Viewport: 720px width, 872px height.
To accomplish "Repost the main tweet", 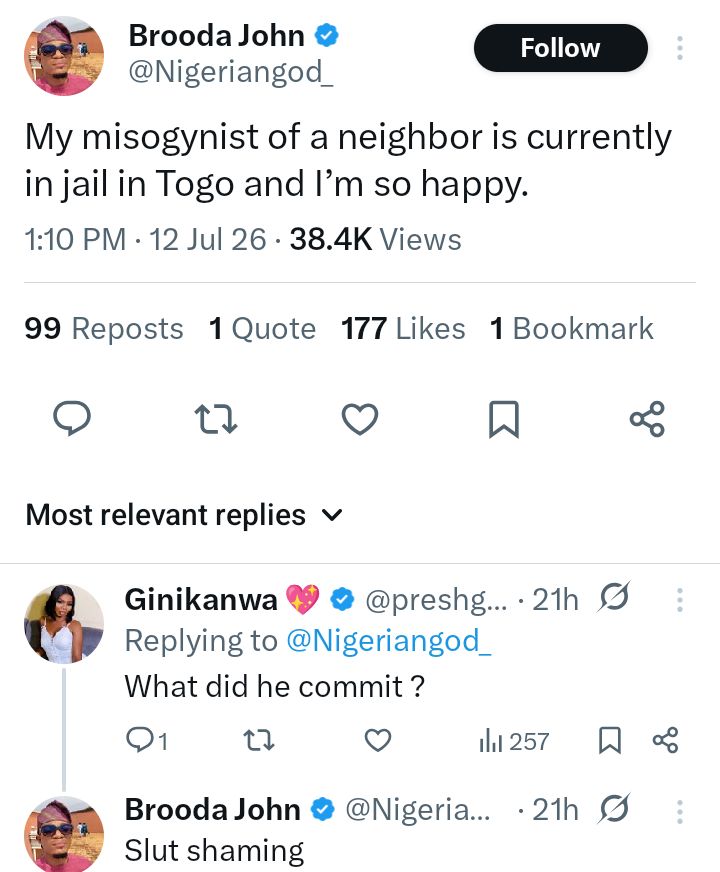I will pyautogui.click(x=216, y=419).
